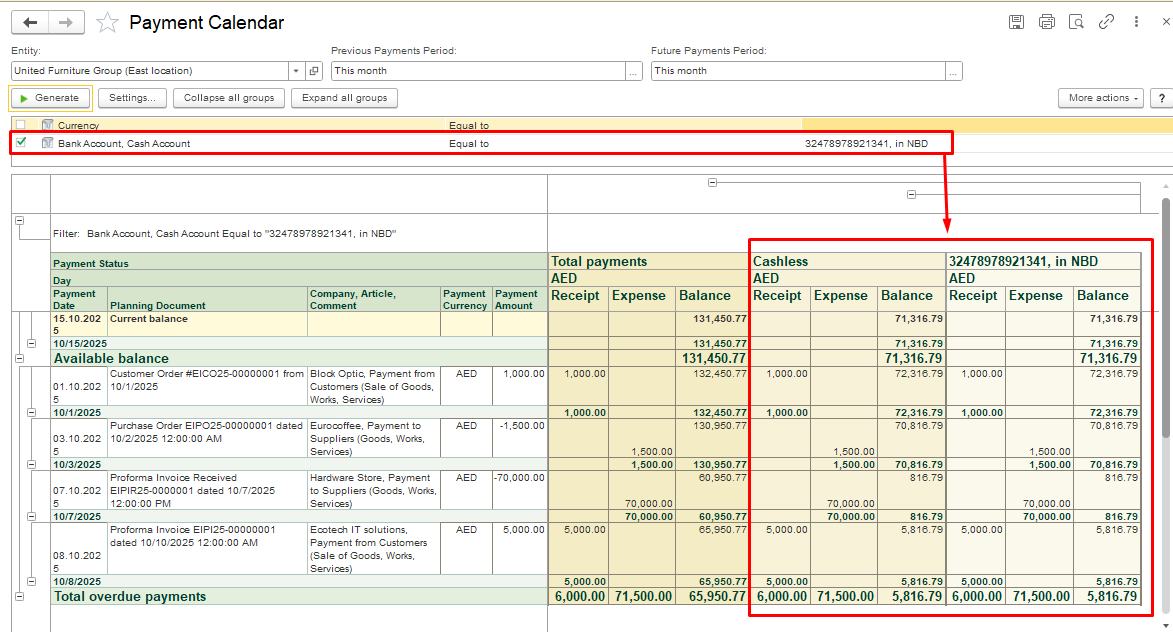Click the save report floppy disk icon
This screenshot has height=632, width=1173.
coord(1016,22)
